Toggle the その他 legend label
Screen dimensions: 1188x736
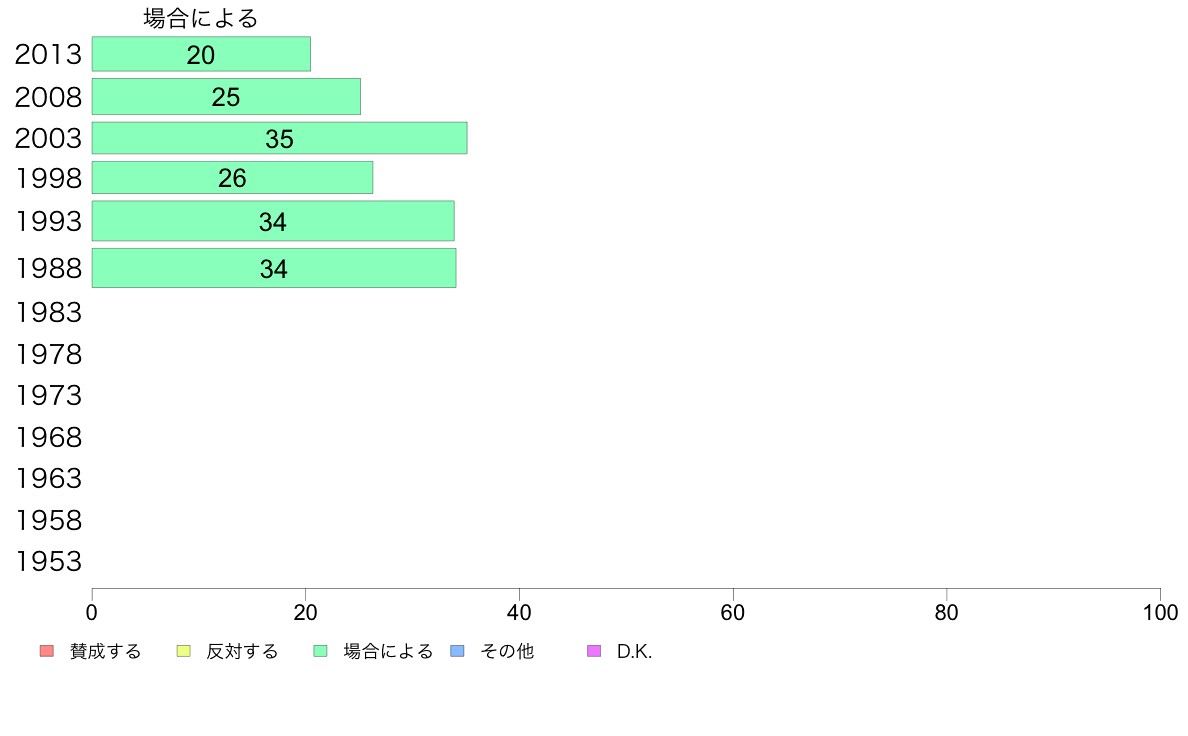point(507,651)
